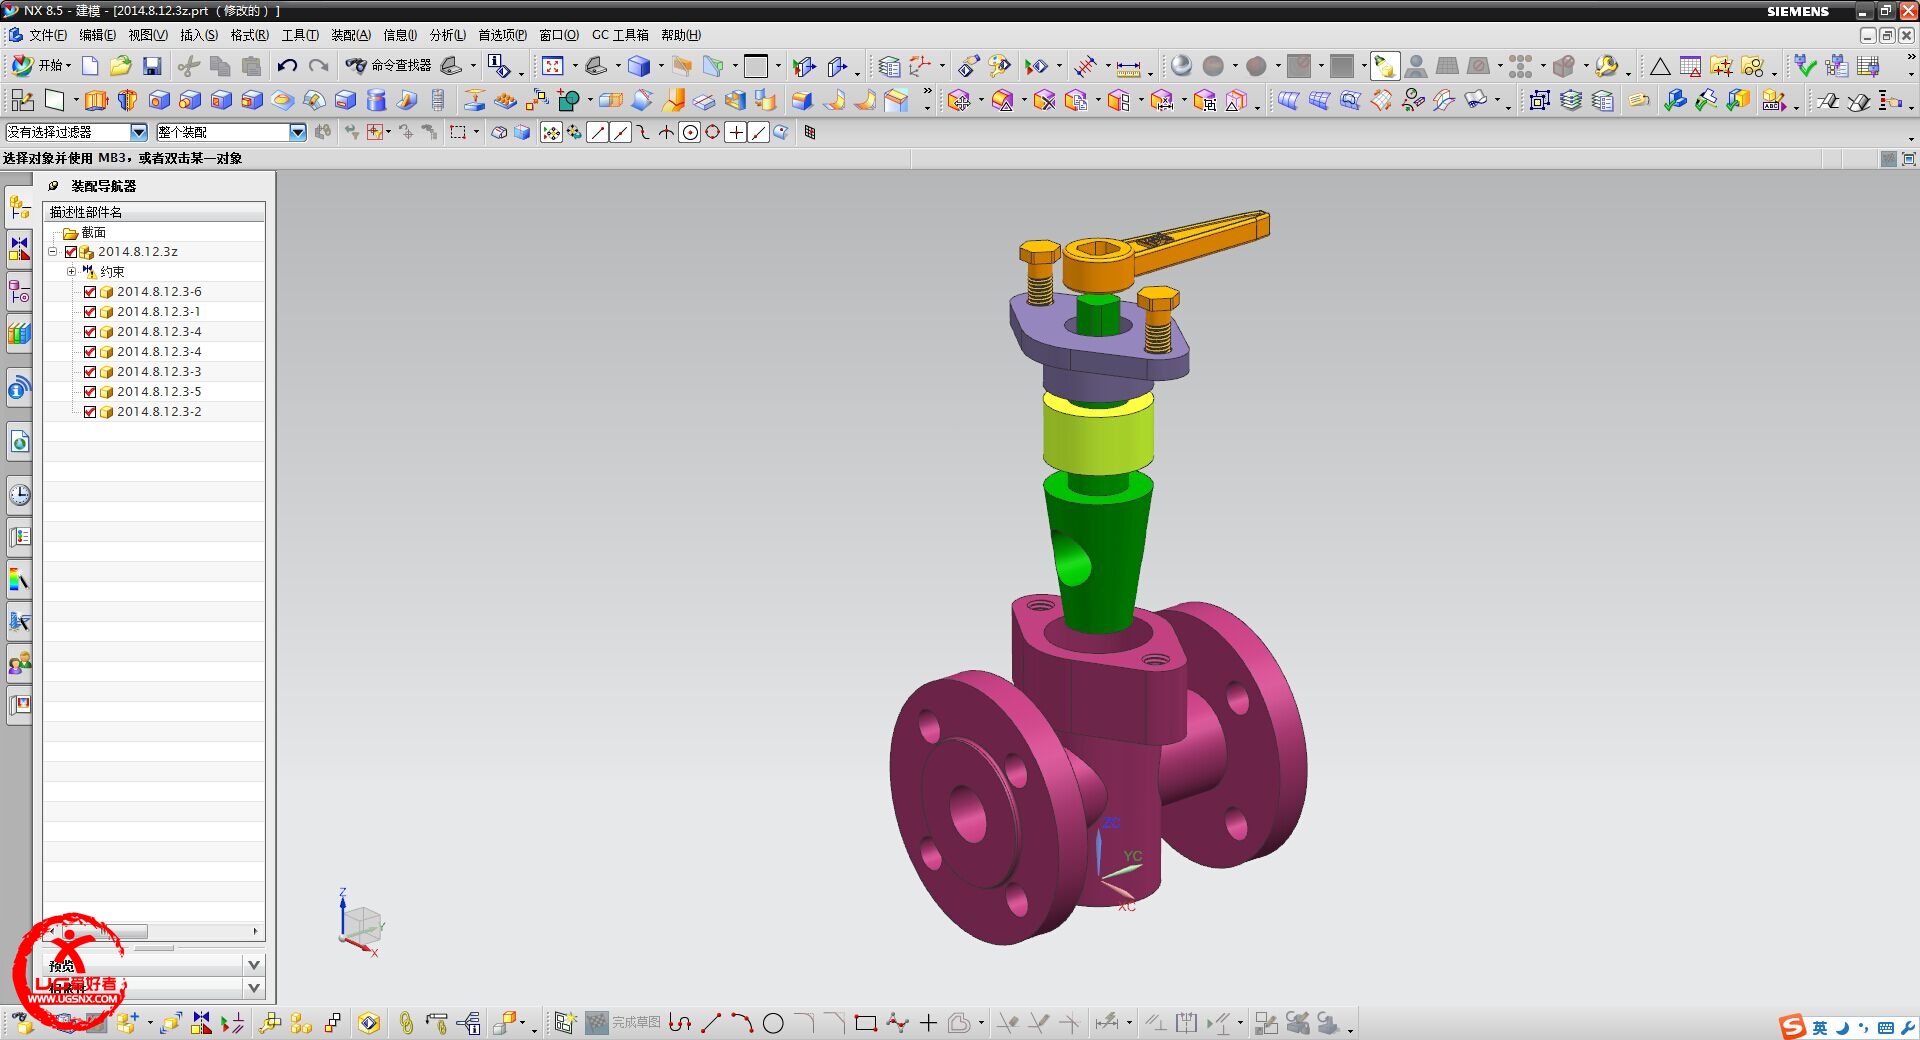Open the Part Navigator sidebar icon
The image size is (1920, 1040).
(19, 291)
